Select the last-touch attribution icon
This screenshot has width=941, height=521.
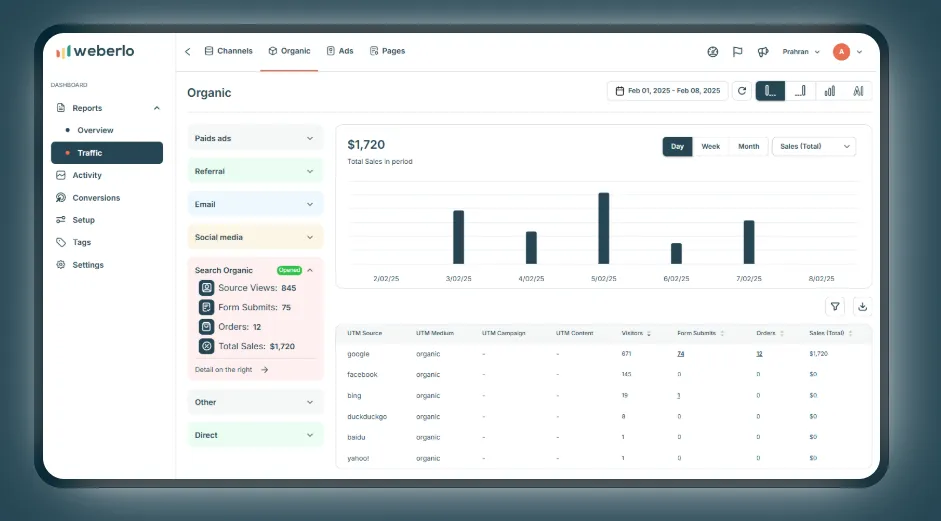[x=800, y=91]
